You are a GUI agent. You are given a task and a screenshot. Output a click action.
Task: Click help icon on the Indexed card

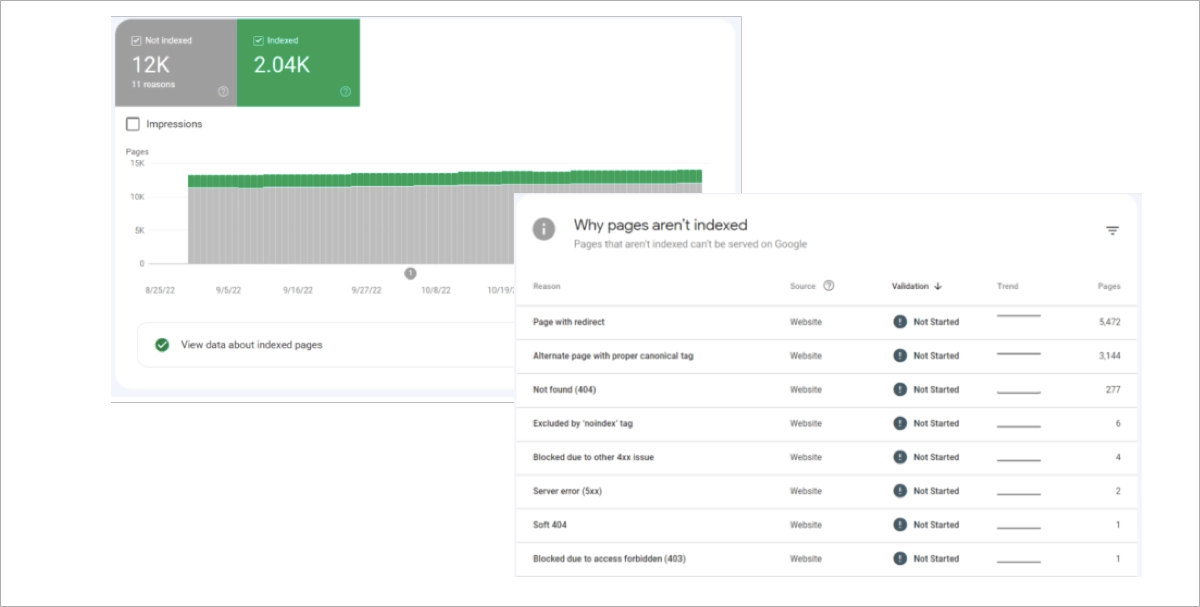[345, 91]
